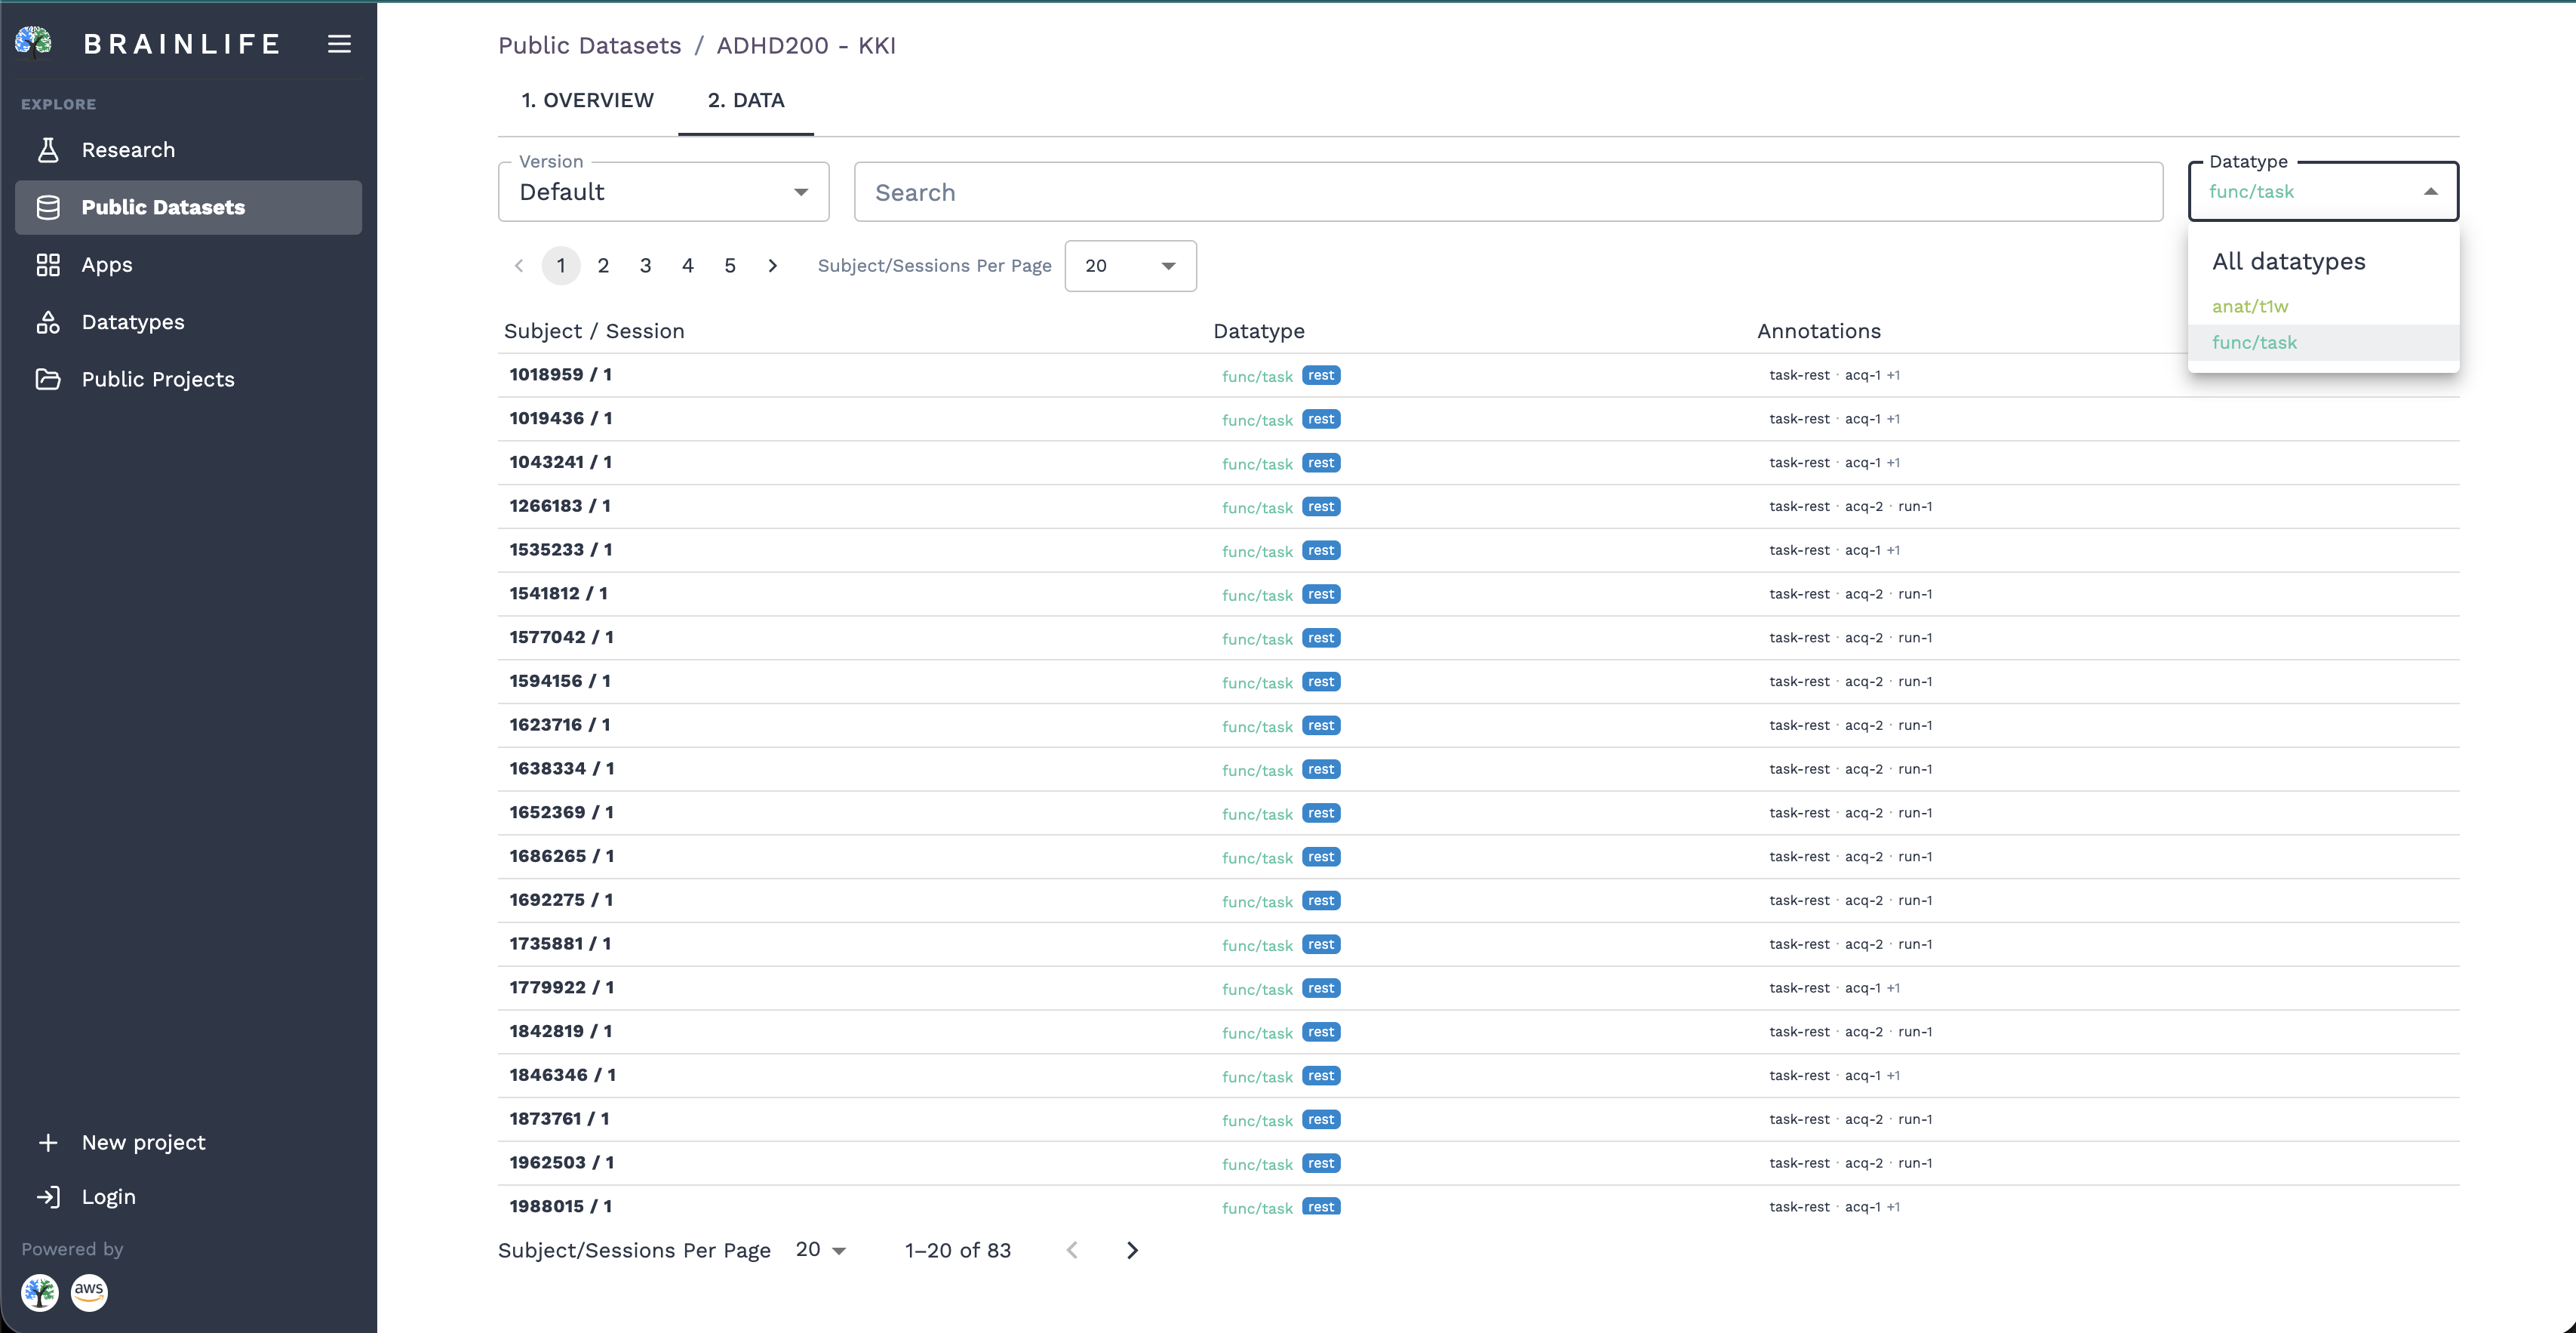Screen dimensions: 2576x1333
Task: Click bottom next page arrow
Action: tap(1132, 1250)
